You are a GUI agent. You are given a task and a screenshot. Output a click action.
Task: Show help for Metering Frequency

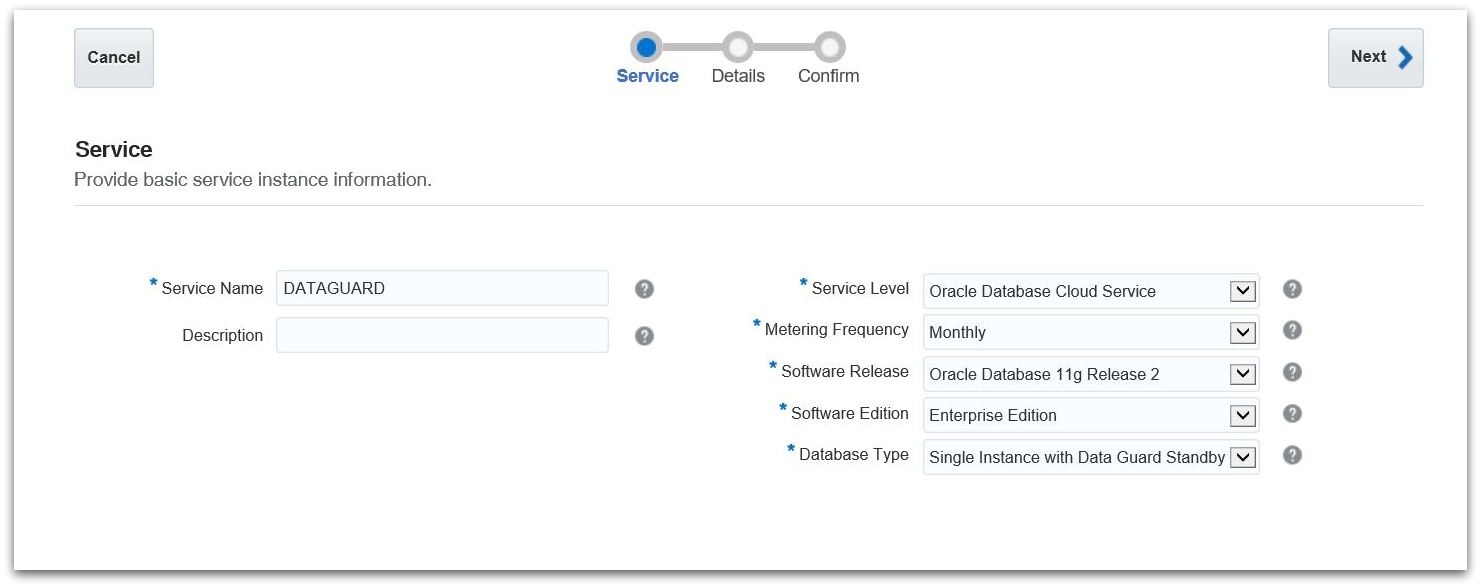1292,330
